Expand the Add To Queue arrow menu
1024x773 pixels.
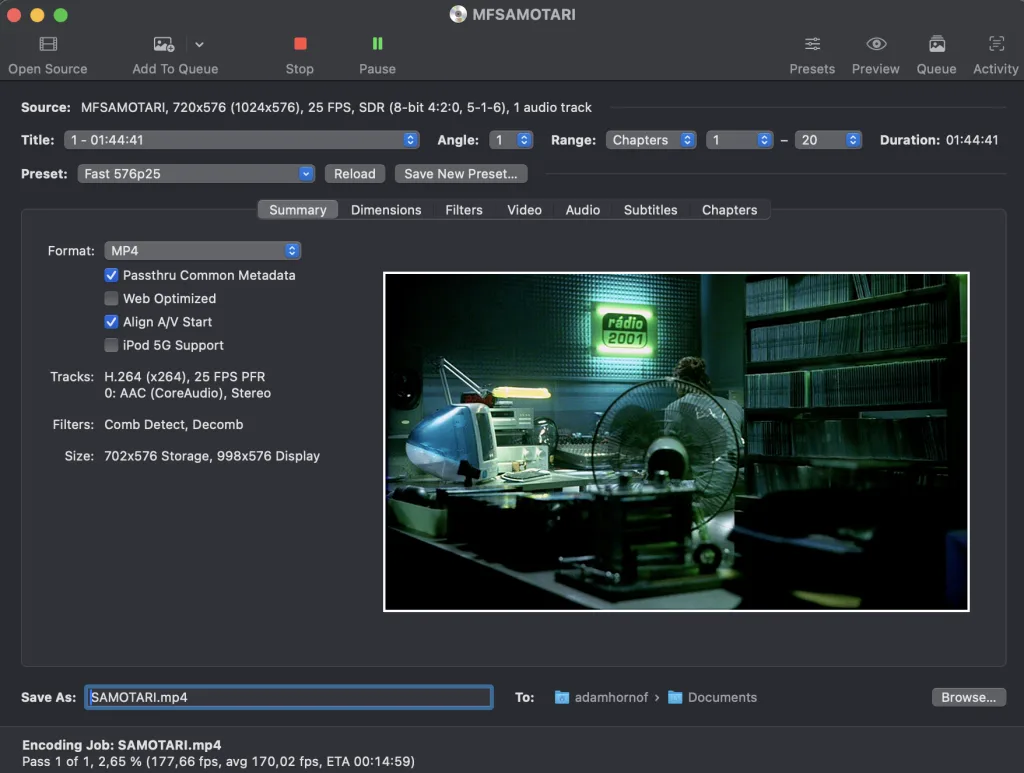click(199, 44)
